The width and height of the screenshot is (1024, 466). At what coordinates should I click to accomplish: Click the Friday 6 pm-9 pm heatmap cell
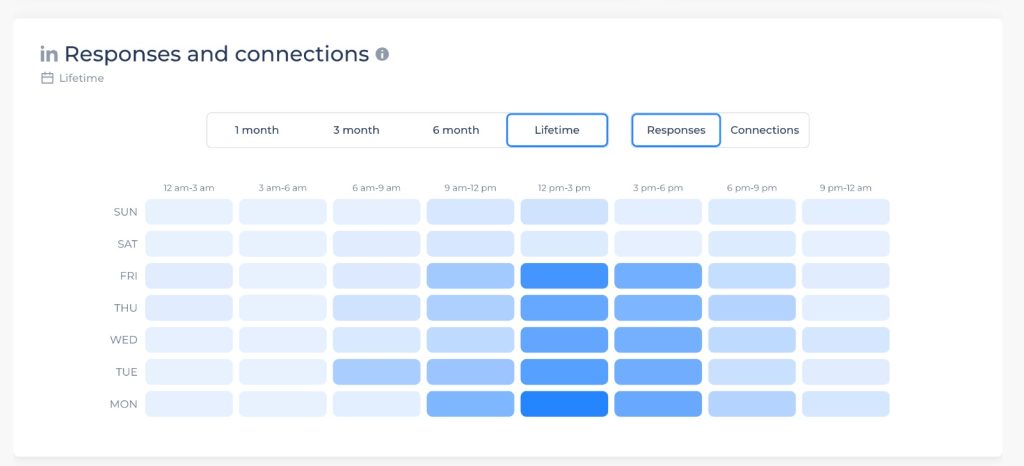click(x=752, y=275)
